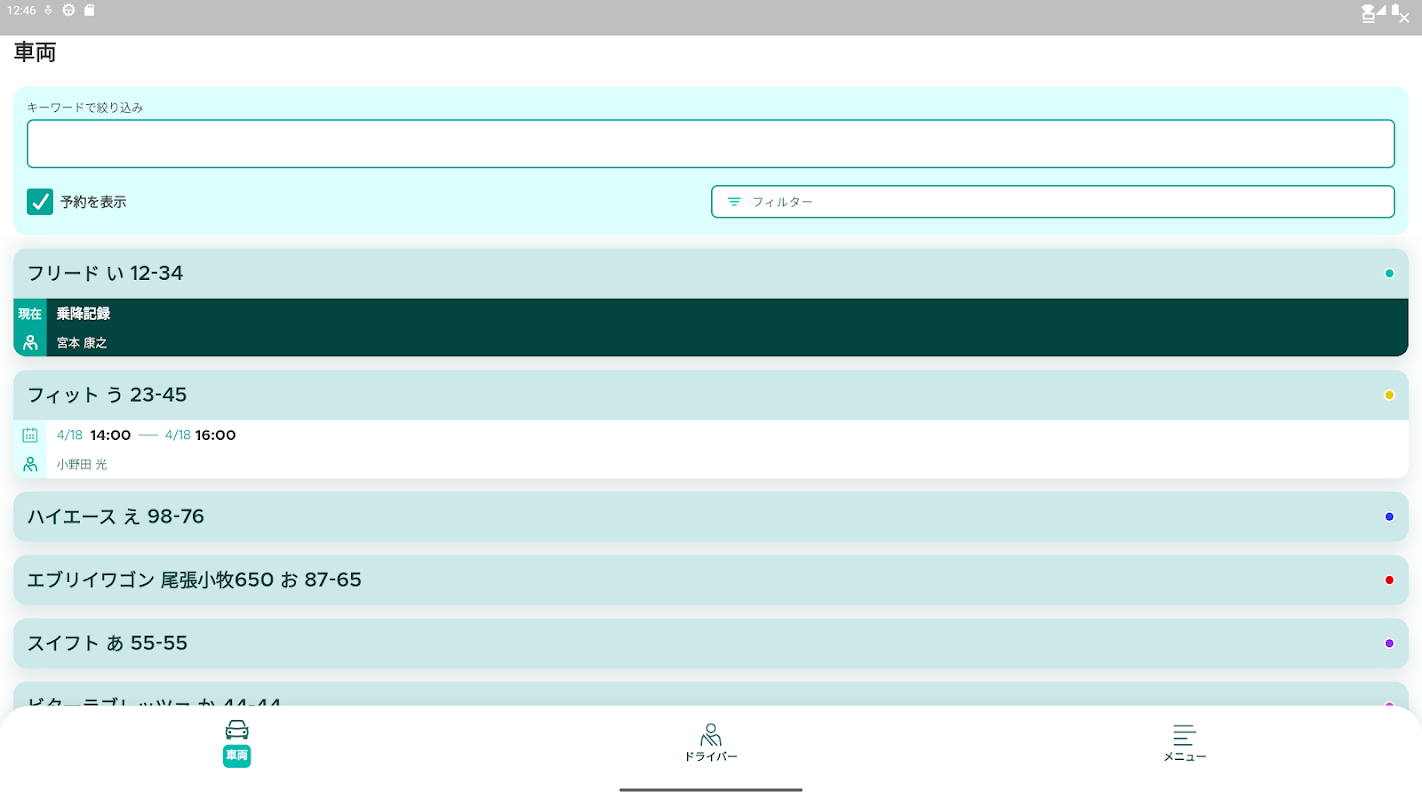Click the yellow dot on フィット row

(x=1389, y=395)
